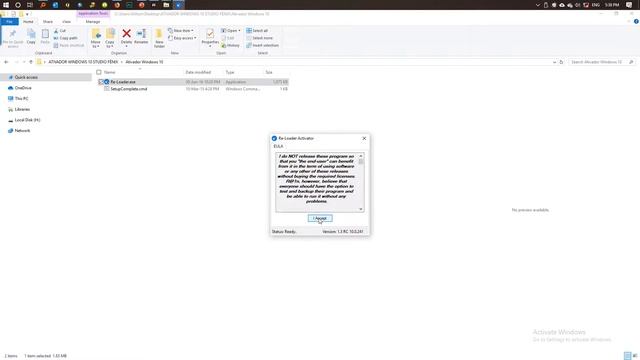Click the EULA scrollbar down arrow
640x360 pixels.
361,209
